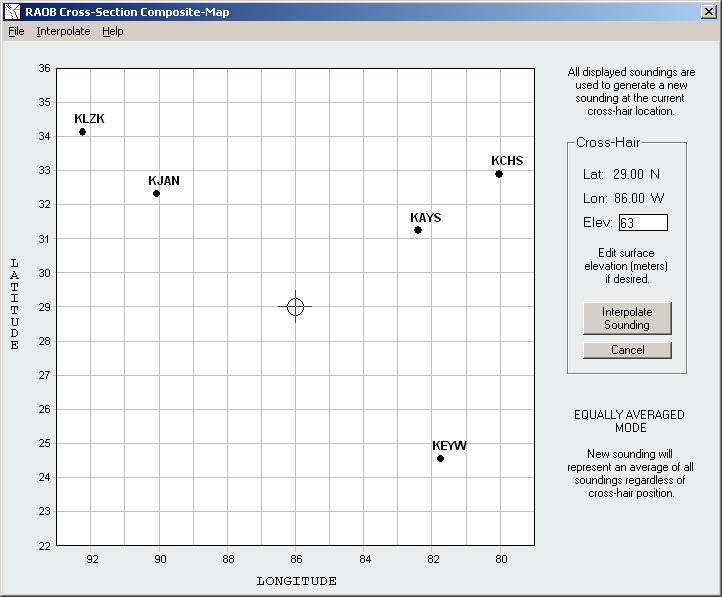Click the KJAN station label
This screenshot has height=597, width=722.
[164, 180]
